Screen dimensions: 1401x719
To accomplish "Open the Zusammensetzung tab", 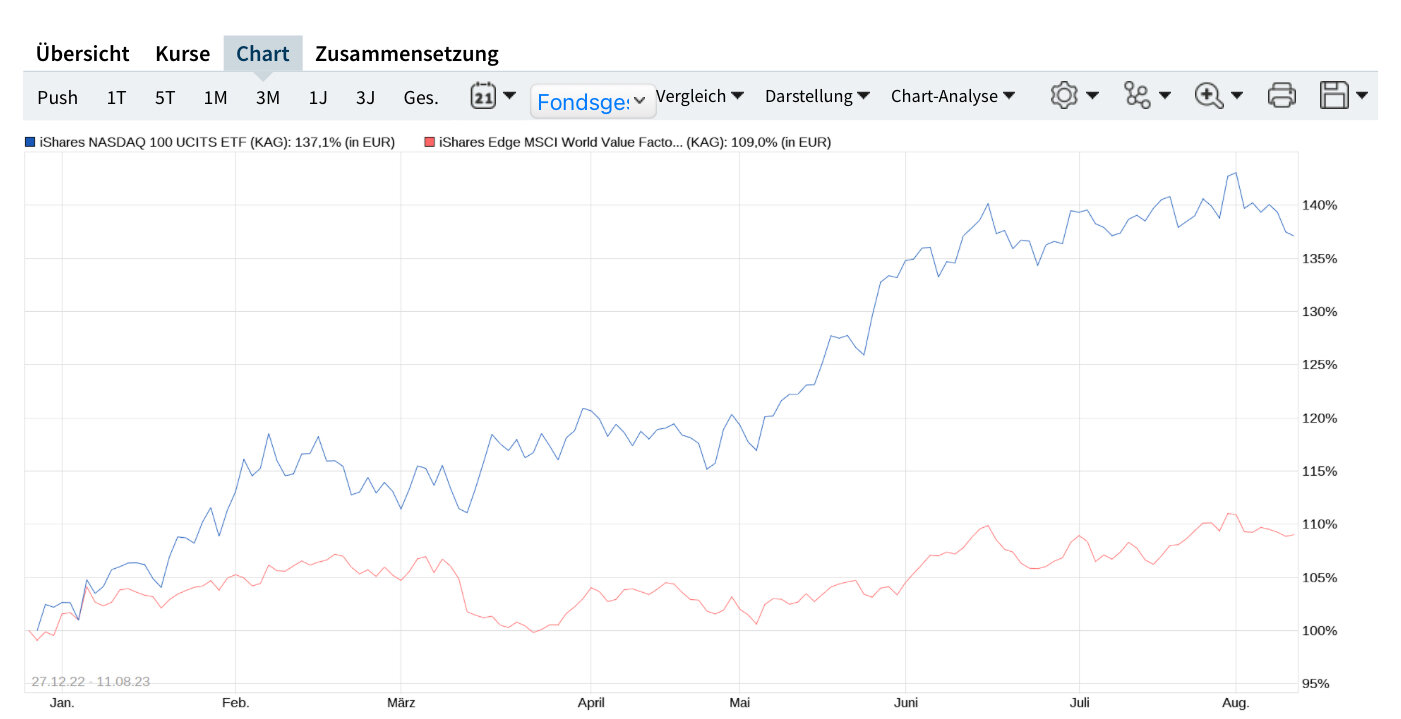I will point(406,54).
